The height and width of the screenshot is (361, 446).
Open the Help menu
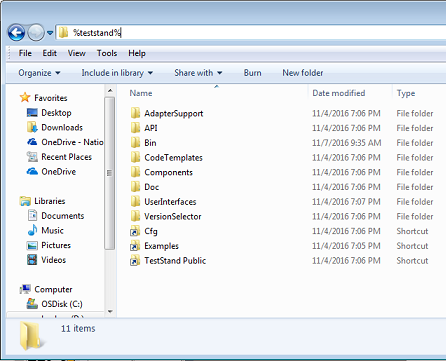pos(137,53)
